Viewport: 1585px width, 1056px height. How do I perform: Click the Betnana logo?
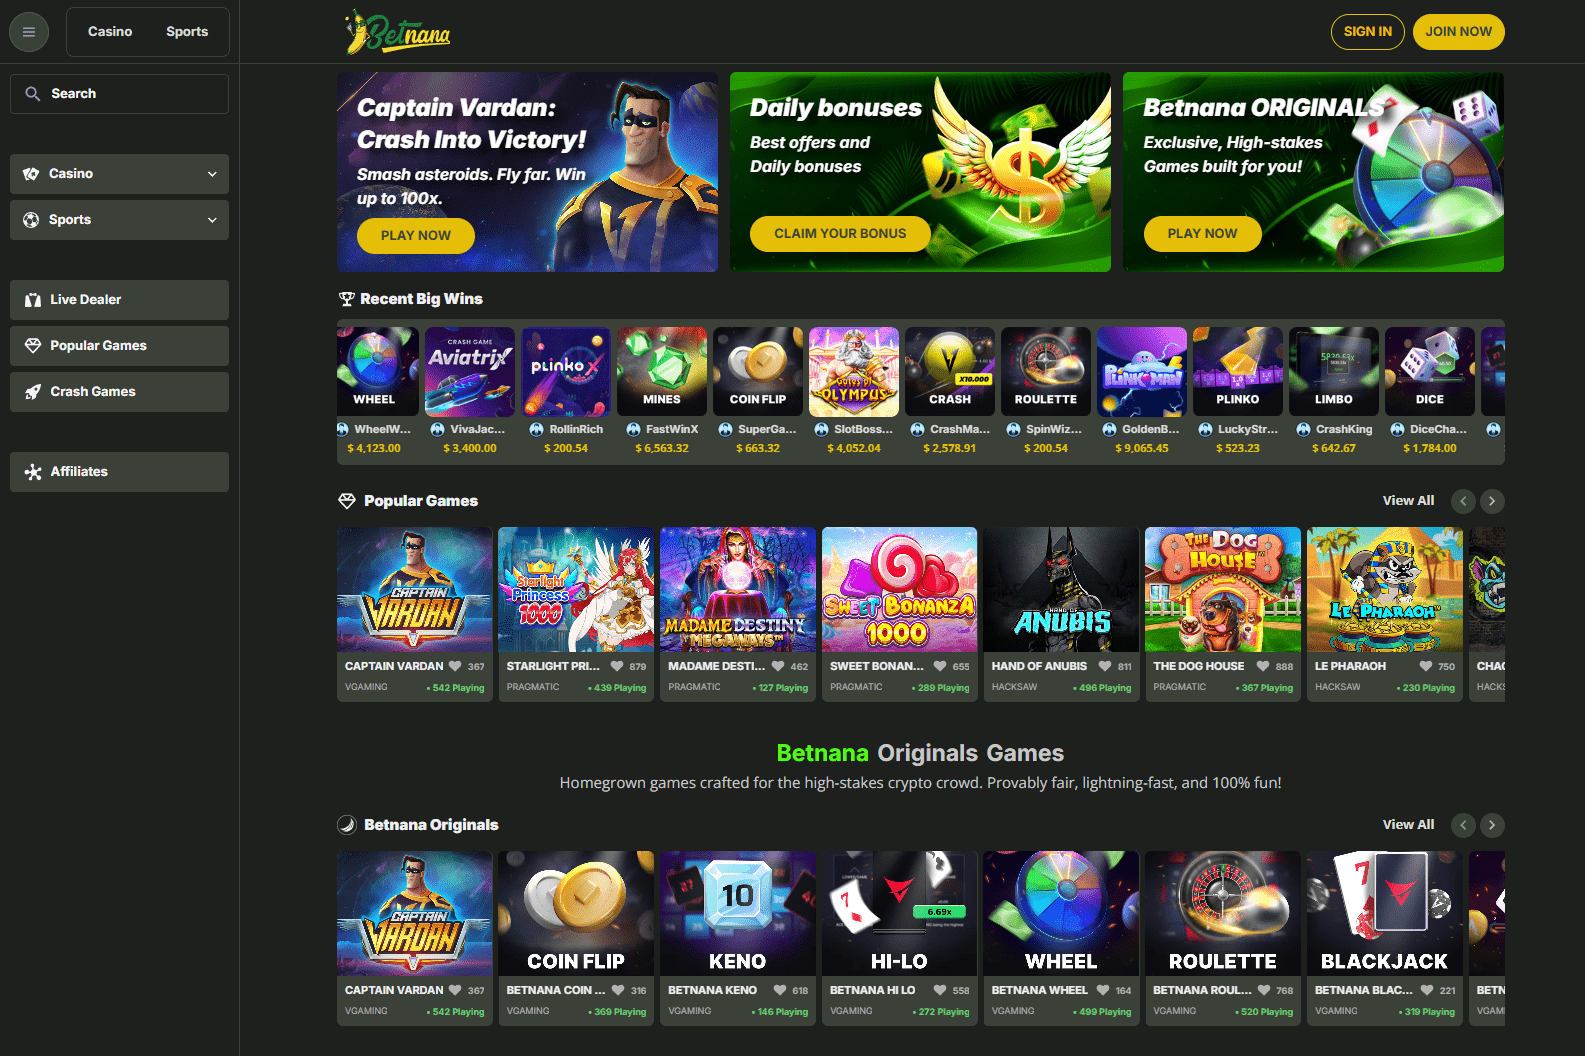click(398, 32)
